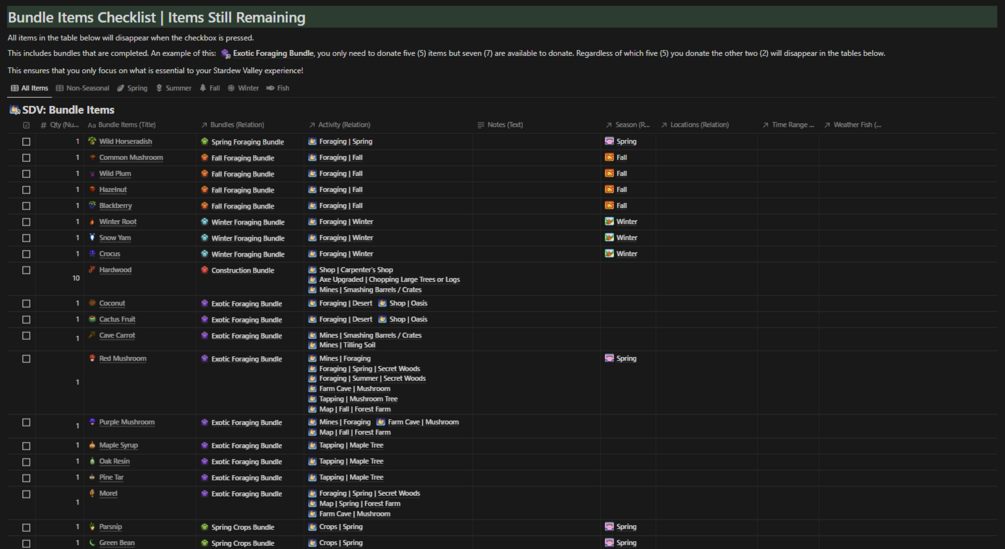Click the Wild Plum item icon
This screenshot has height=549, width=1005.
(x=92, y=174)
